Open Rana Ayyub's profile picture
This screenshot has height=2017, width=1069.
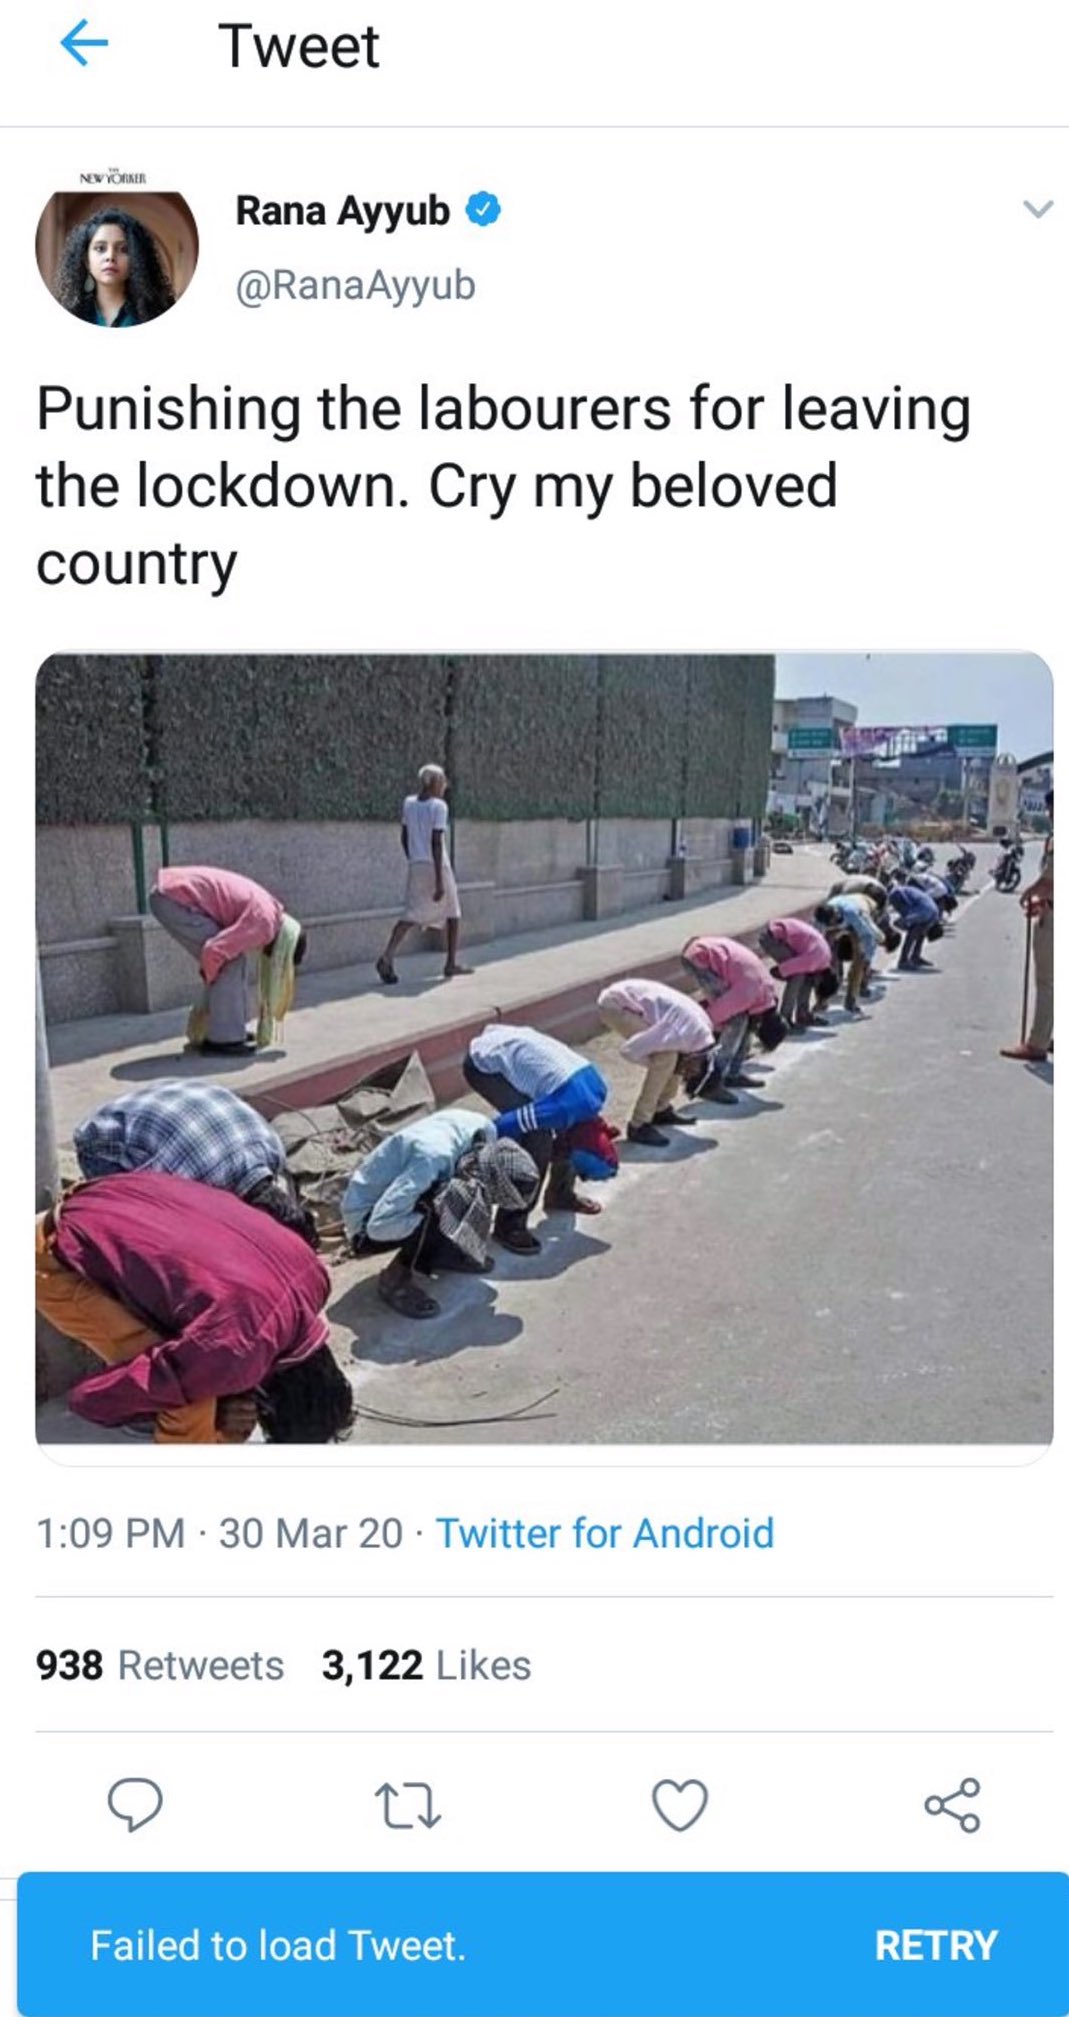[x=117, y=258]
